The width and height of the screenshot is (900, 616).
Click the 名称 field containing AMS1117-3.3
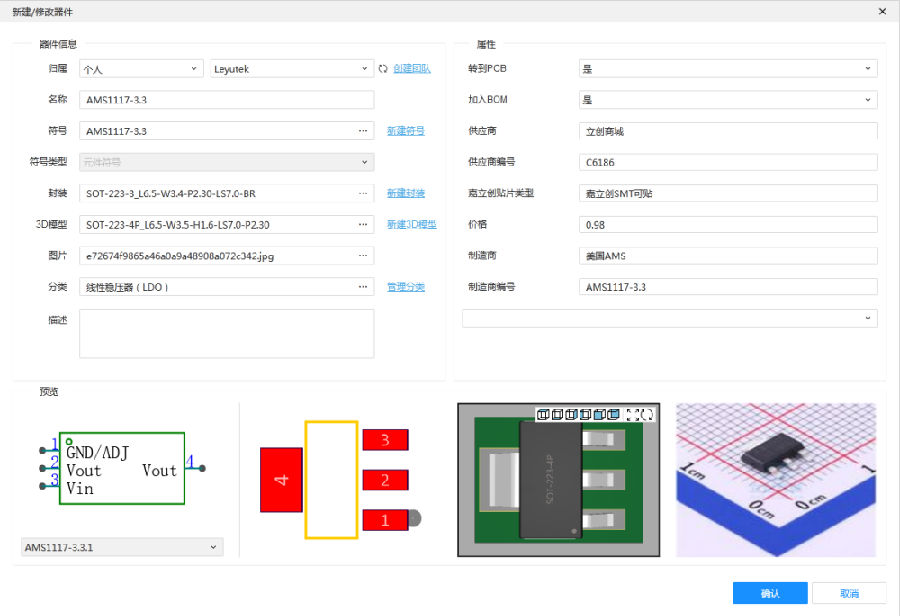pos(227,99)
